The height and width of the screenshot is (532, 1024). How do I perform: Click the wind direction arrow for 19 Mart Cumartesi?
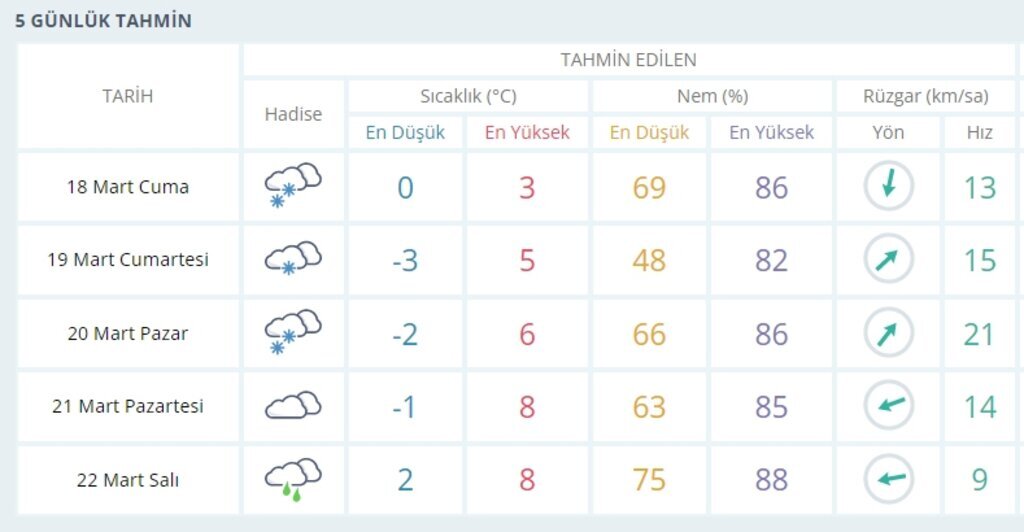[x=887, y=260]
